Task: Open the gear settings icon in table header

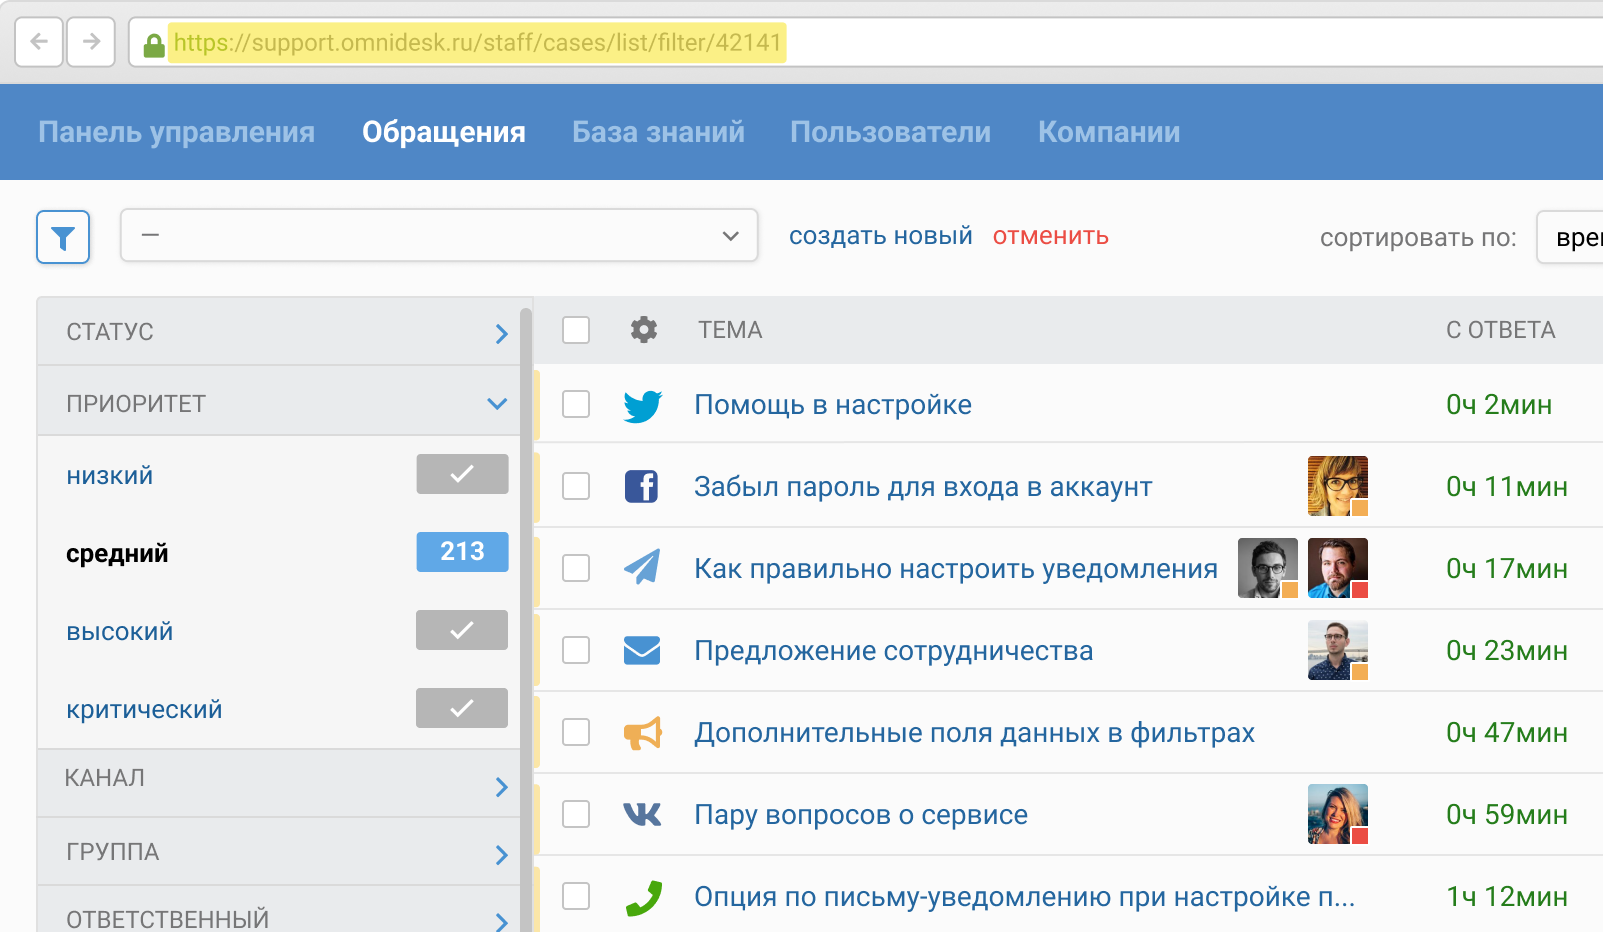Action: click(644, 330)
